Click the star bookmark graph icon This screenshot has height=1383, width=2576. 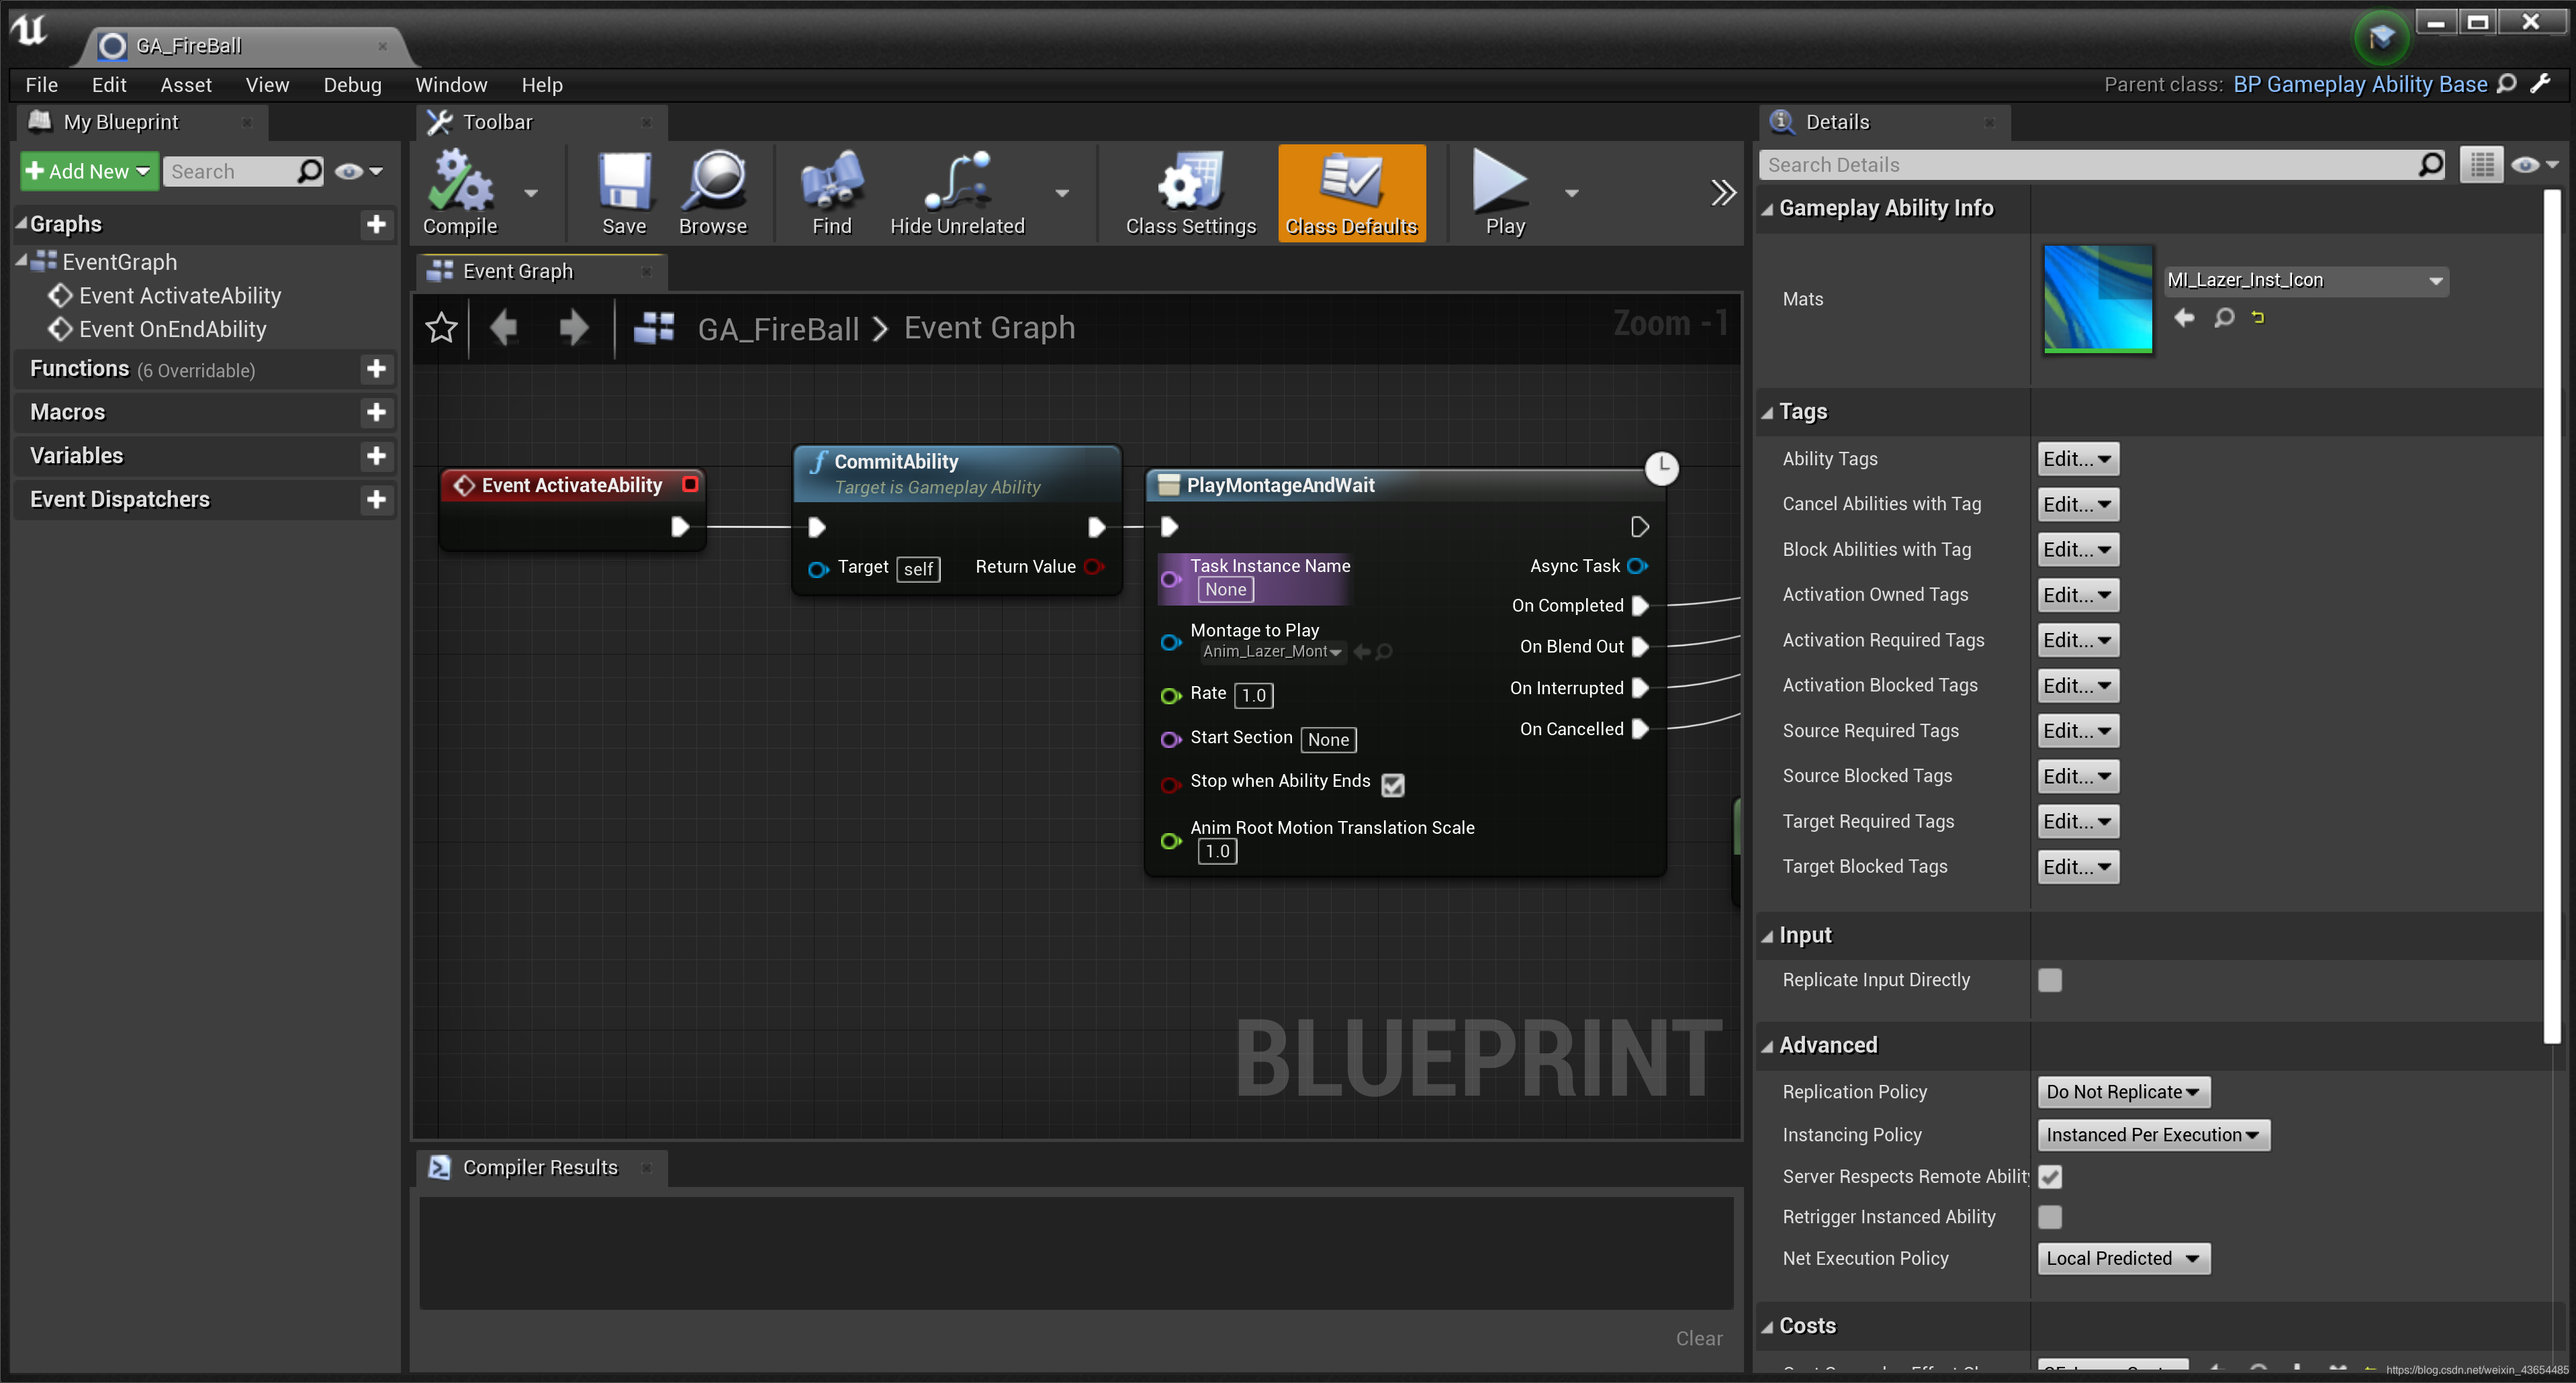pos(441,328)
